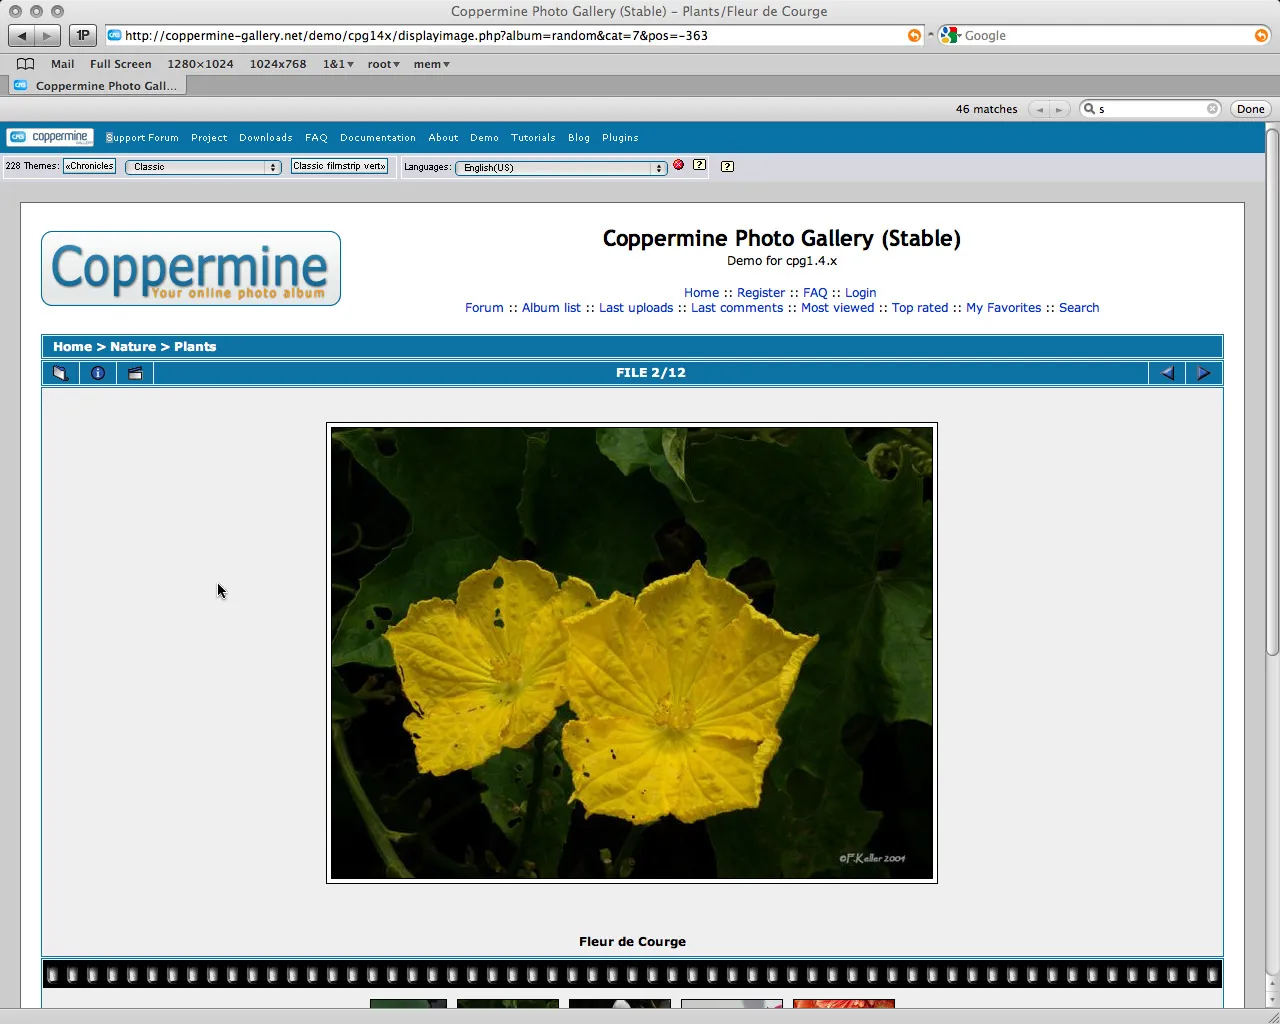1280x1024 pixels.
Task: Return to the thumbnail page icon
Action: click(60, 373)
